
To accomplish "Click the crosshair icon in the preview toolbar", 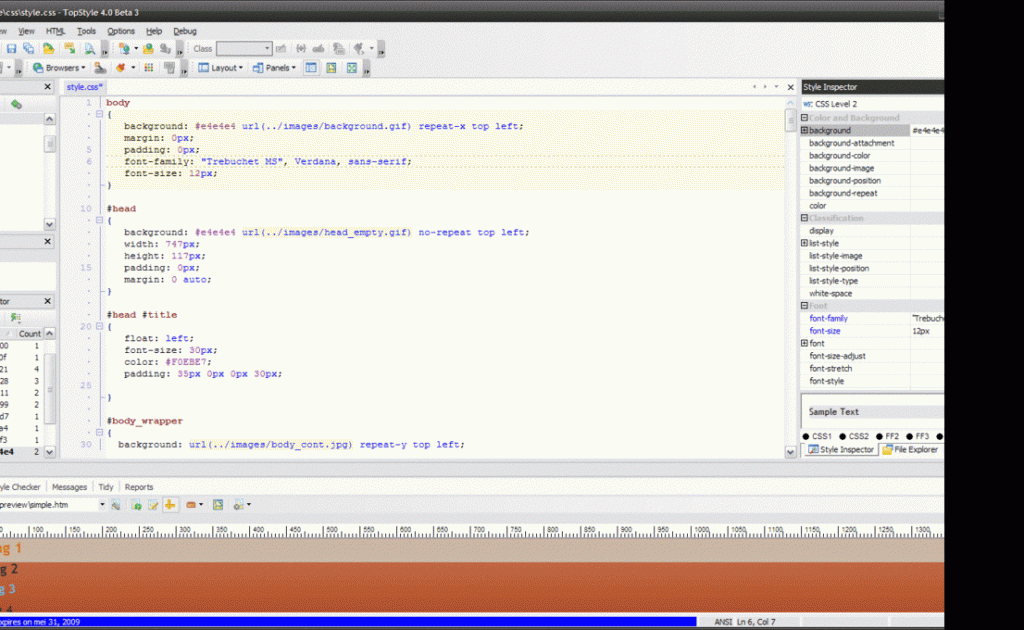I will 170,505.
